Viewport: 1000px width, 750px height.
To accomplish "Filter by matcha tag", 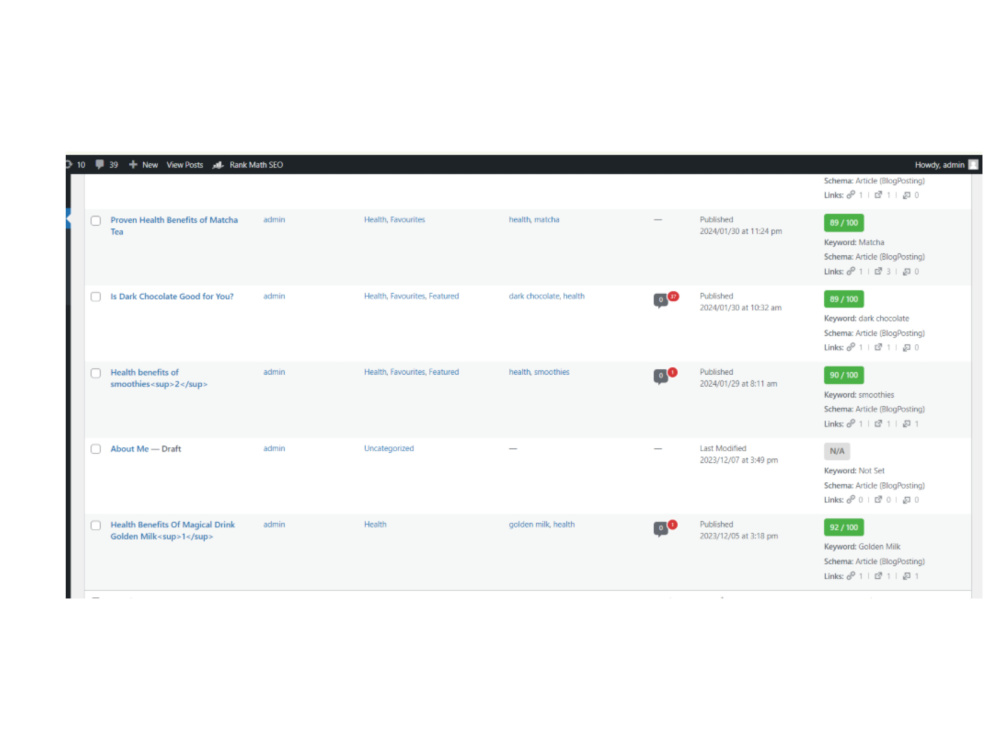I will click(x=547, y=219).
